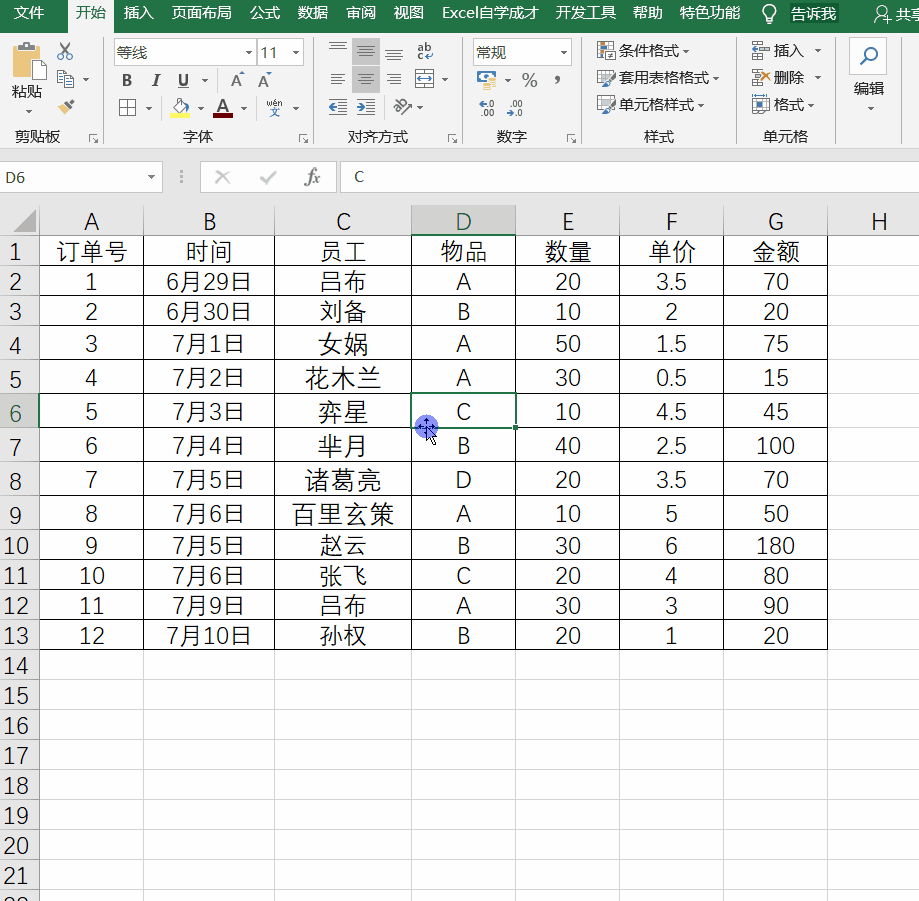
Task: Select column D header
Action: tap(463, 221)
